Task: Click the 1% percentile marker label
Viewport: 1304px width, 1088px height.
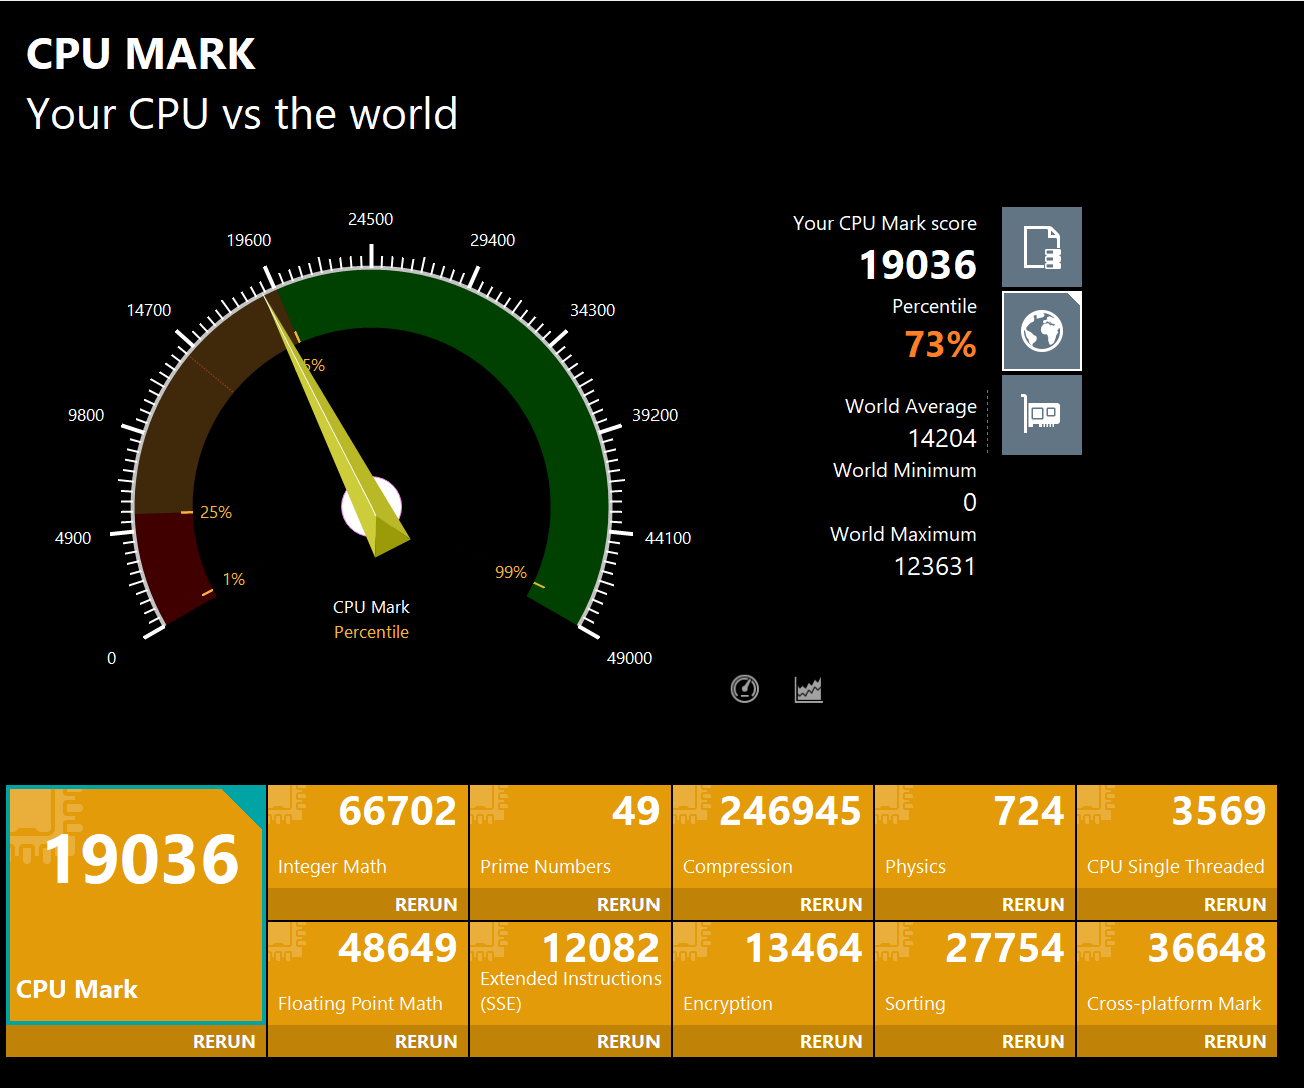Action: click(234, 580)
